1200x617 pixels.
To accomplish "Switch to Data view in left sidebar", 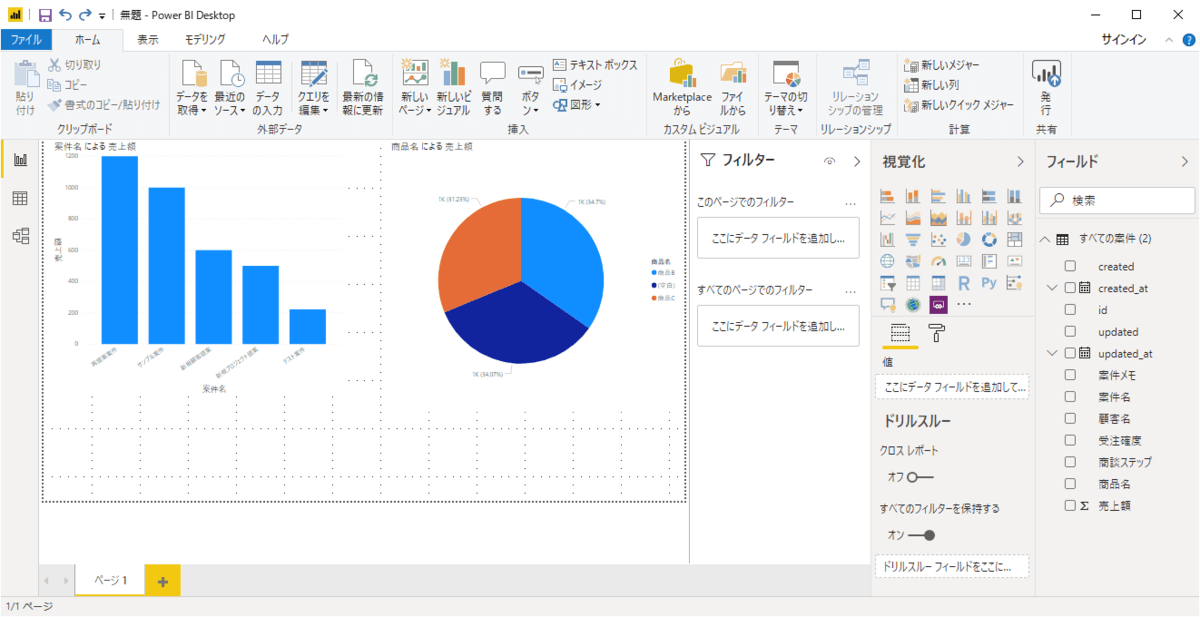I will point(20,198).
